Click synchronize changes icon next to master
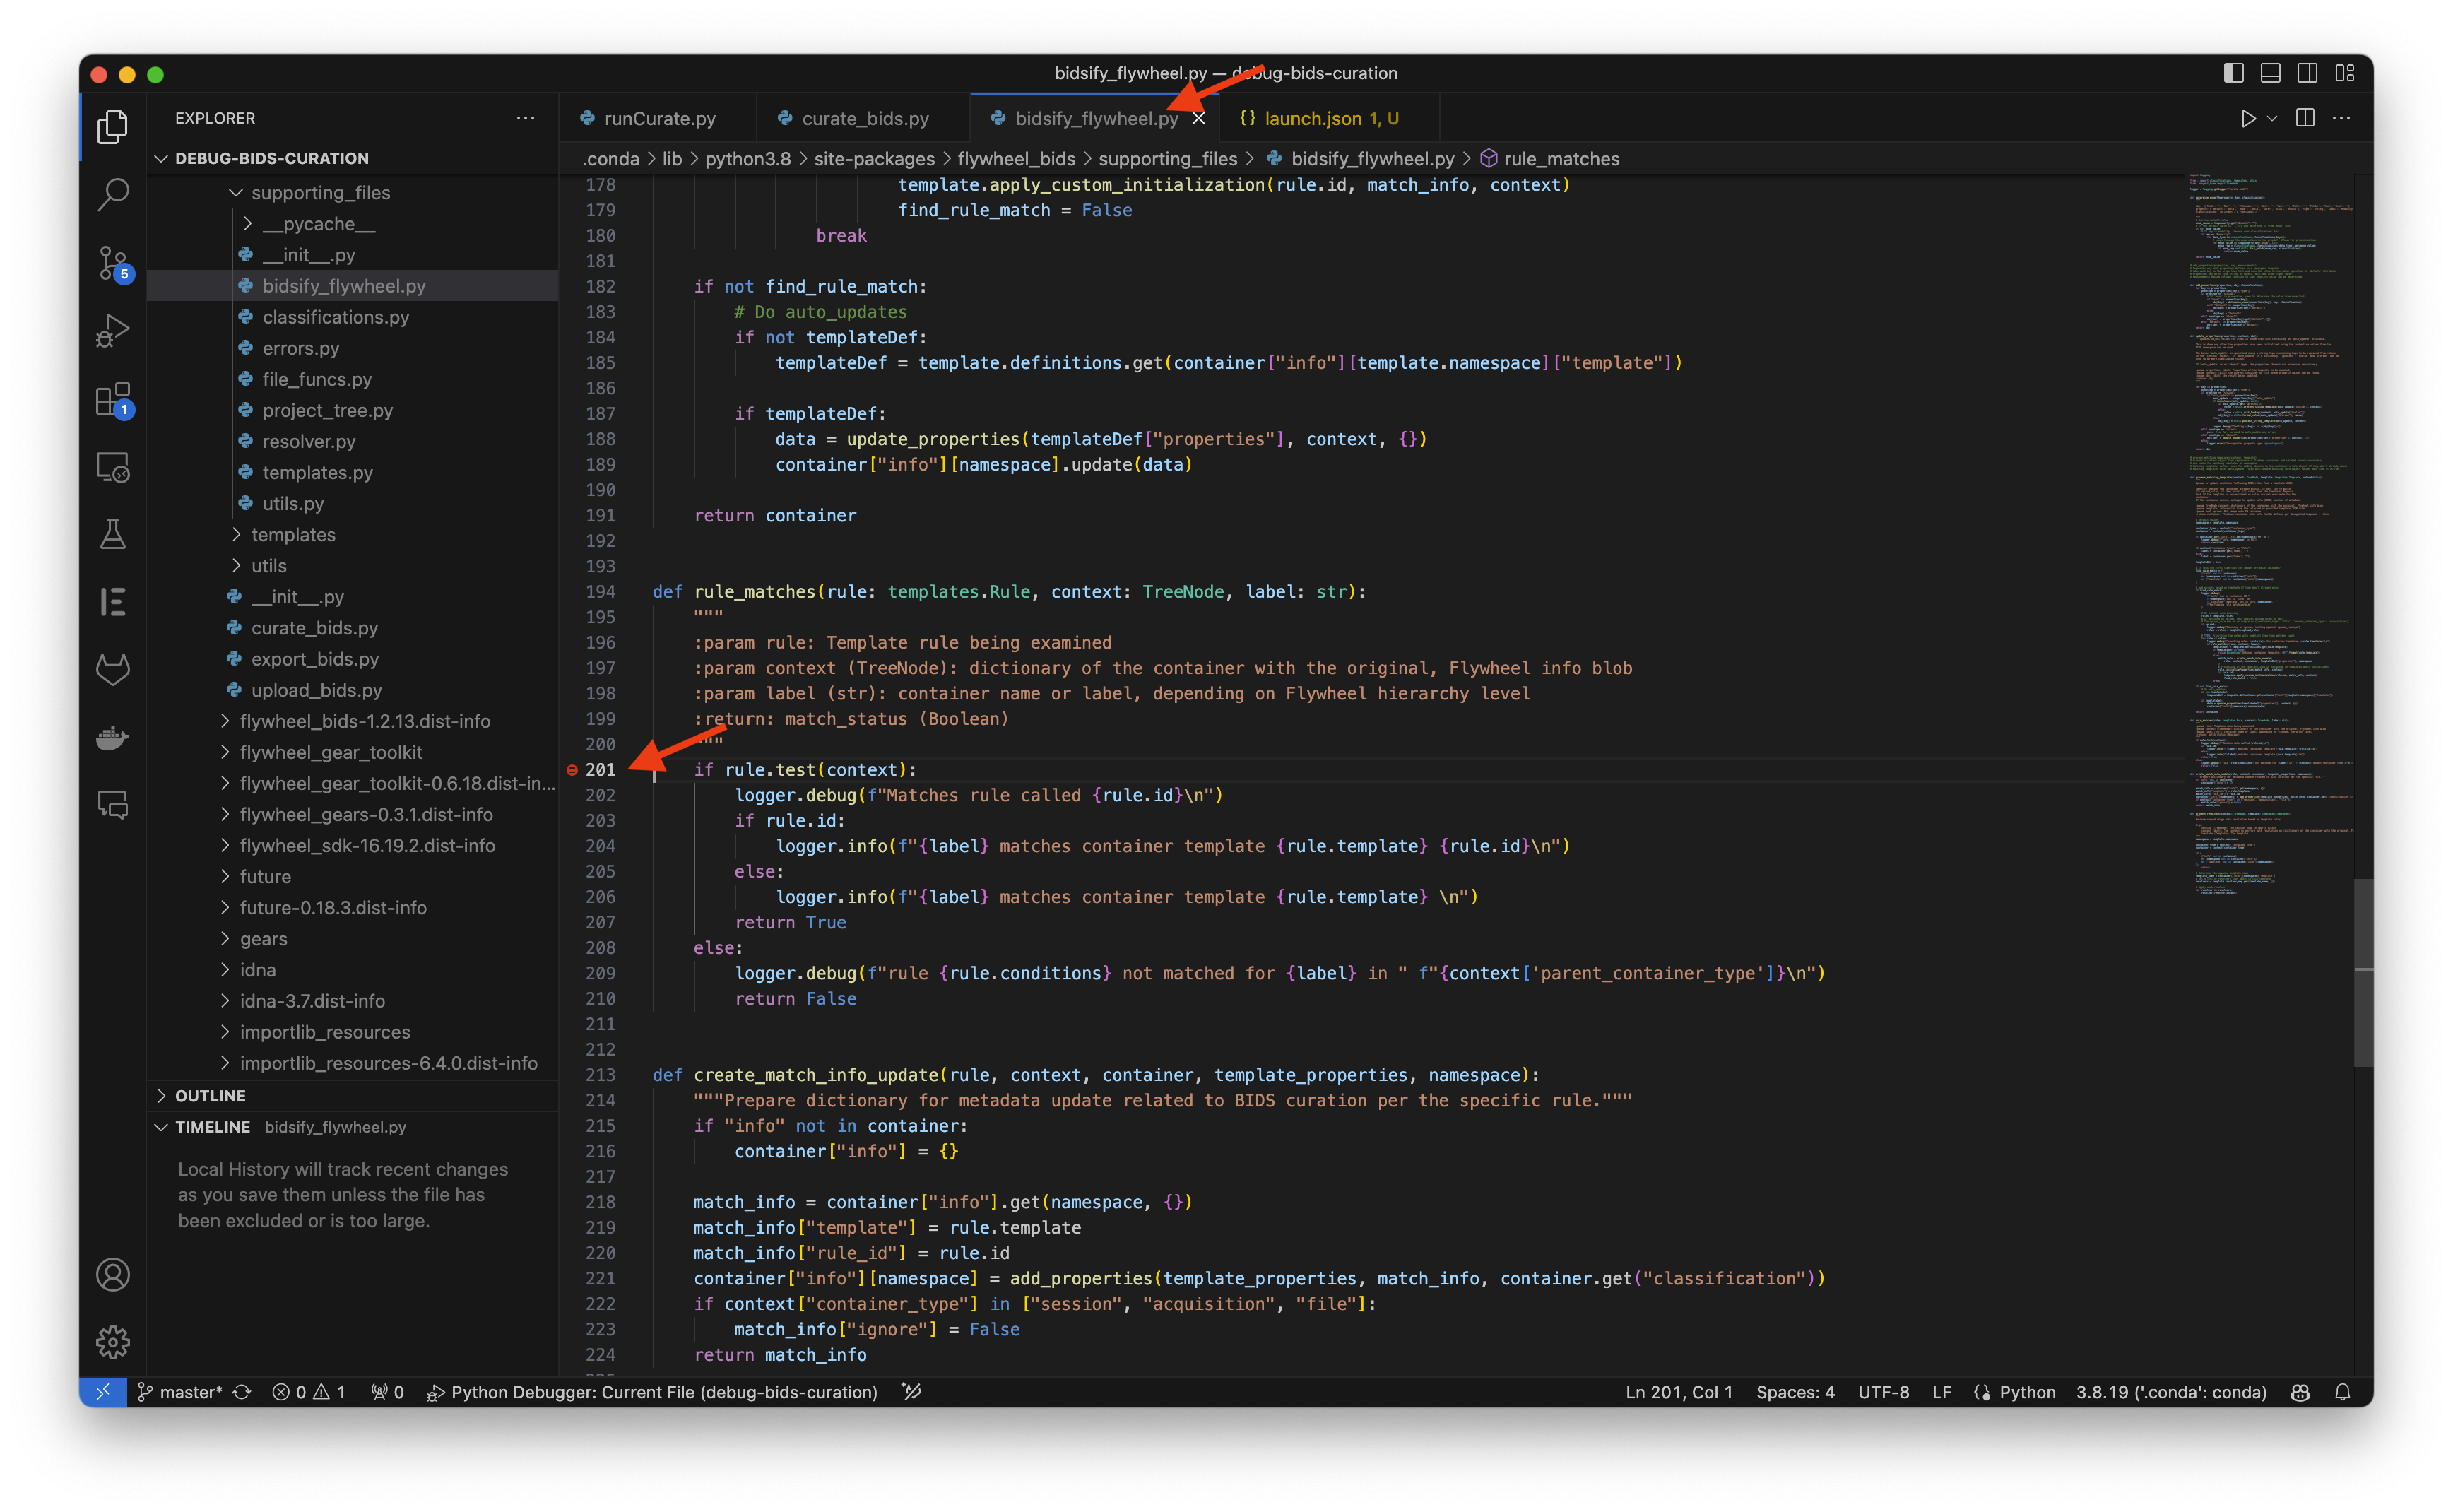Screen dimensions: 2453x1512 click(x=242, y=1392)
